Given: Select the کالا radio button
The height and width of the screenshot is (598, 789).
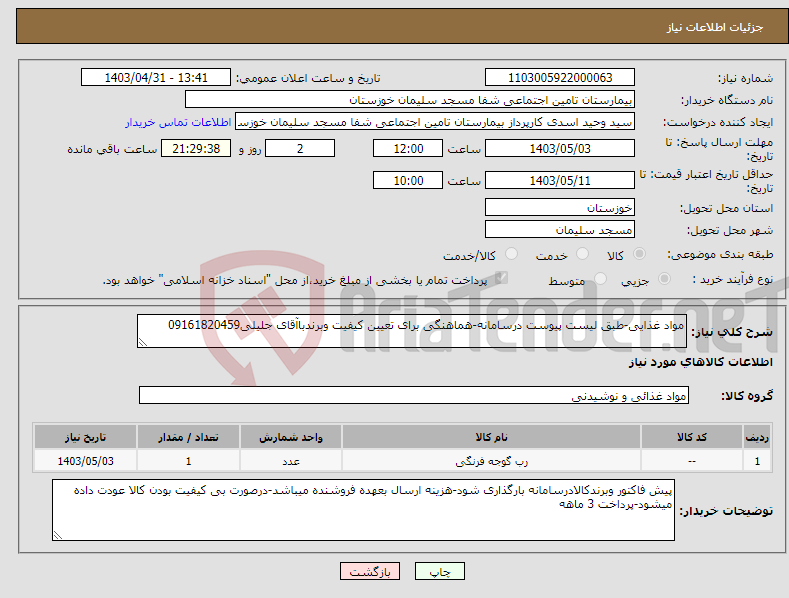Looking at the screenshot, I should pyautogui.click(x=639, y=254).
